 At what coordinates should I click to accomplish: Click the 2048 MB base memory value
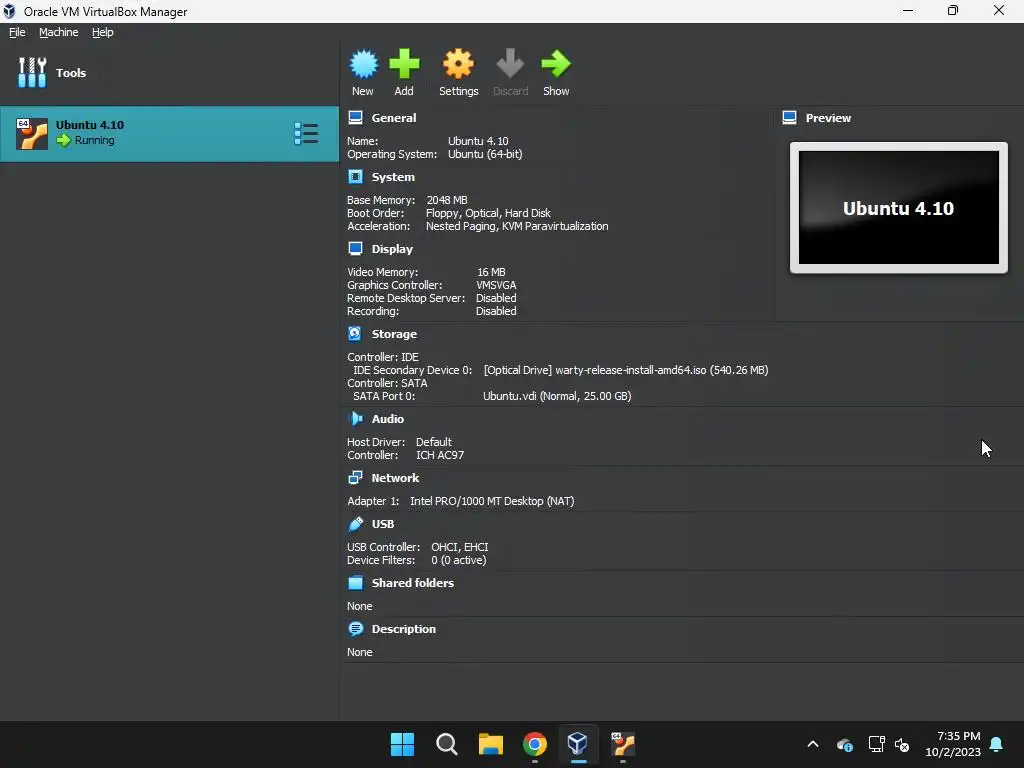447,200
